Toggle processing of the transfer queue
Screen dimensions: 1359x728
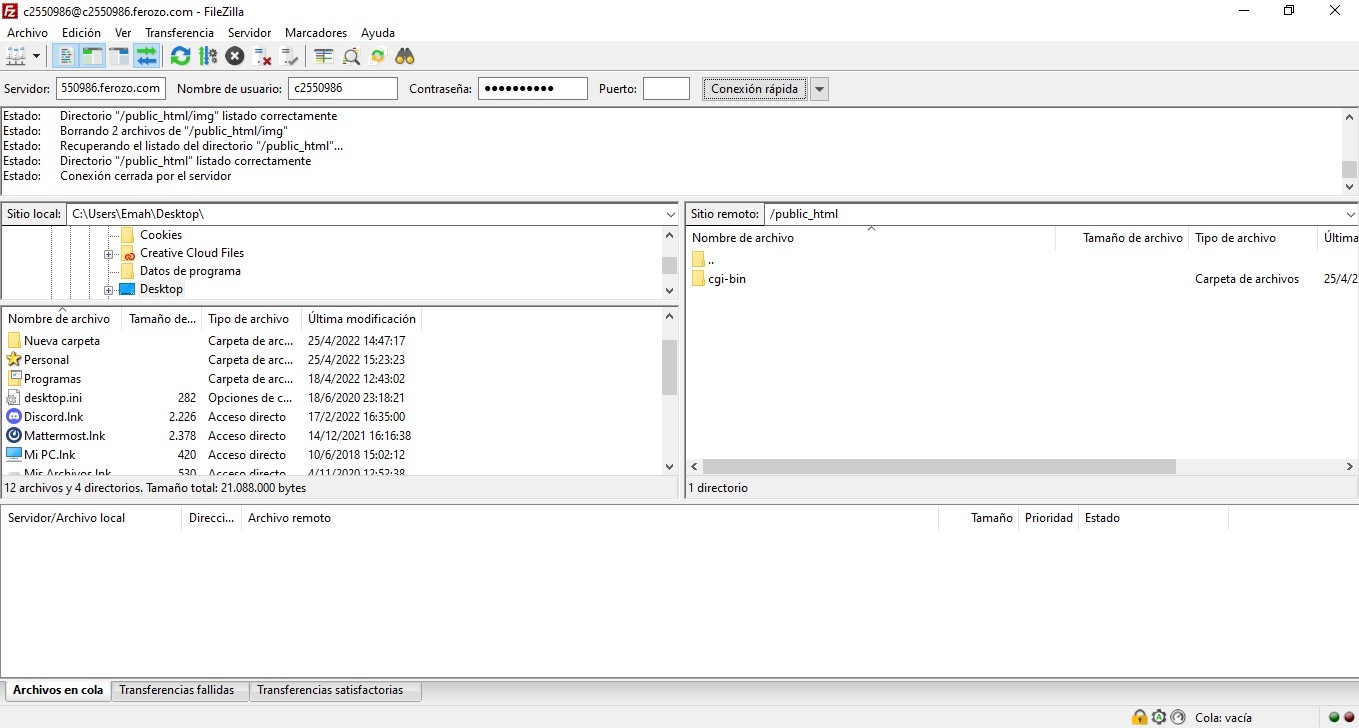[208, 56]
